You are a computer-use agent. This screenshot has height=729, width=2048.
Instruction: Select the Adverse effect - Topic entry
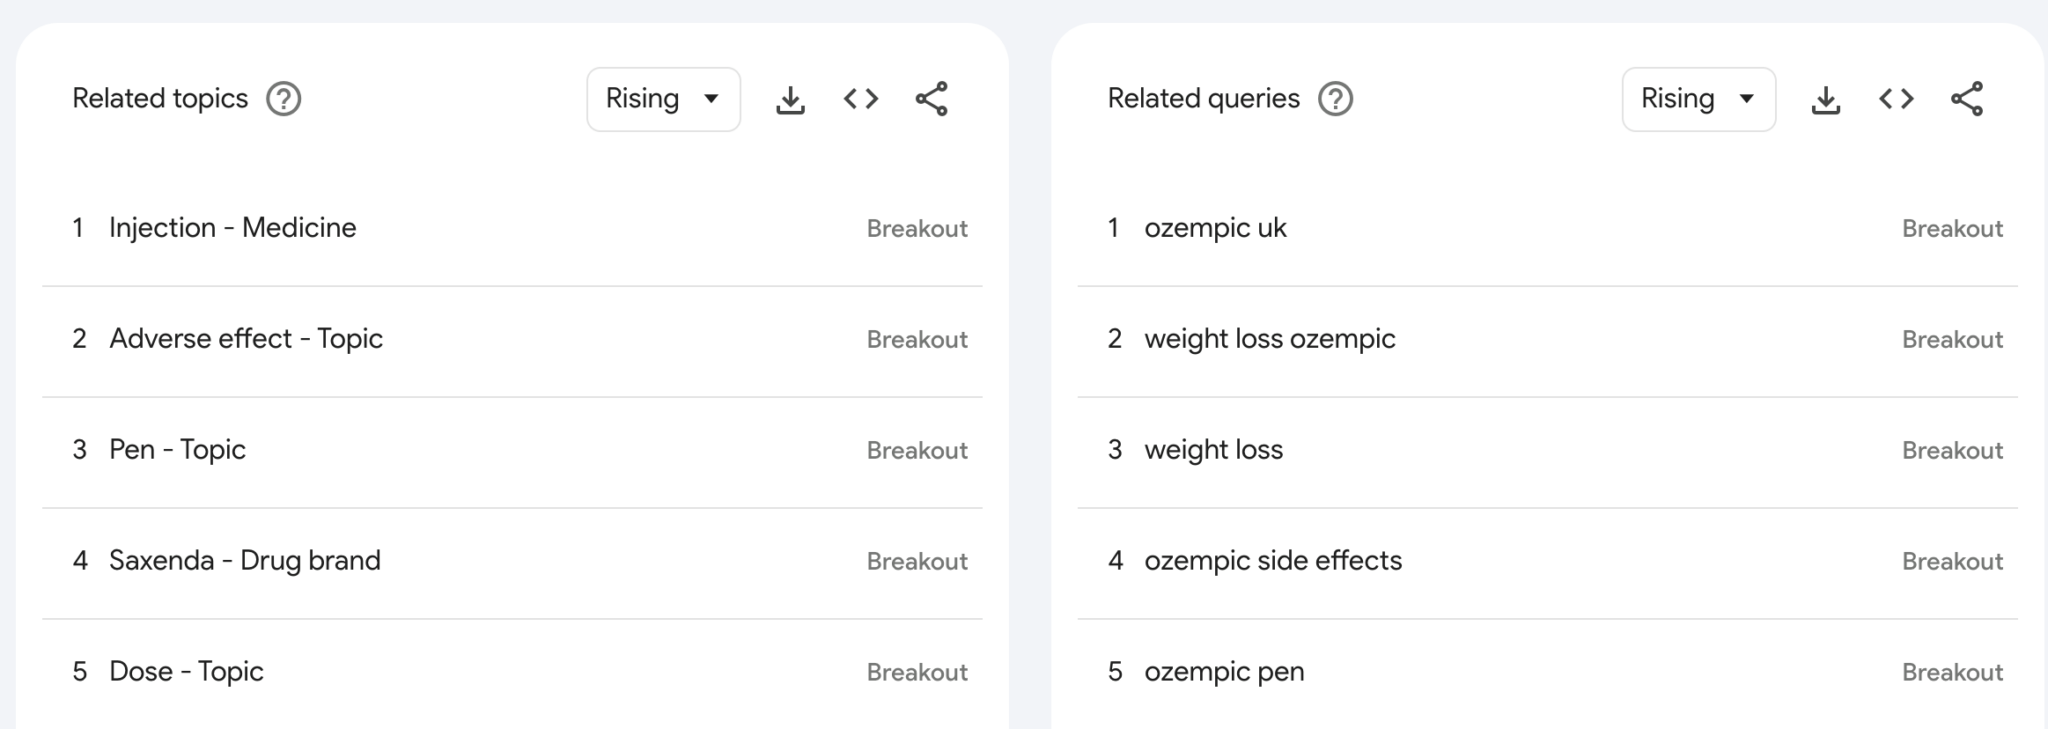[x=246, y=339]
